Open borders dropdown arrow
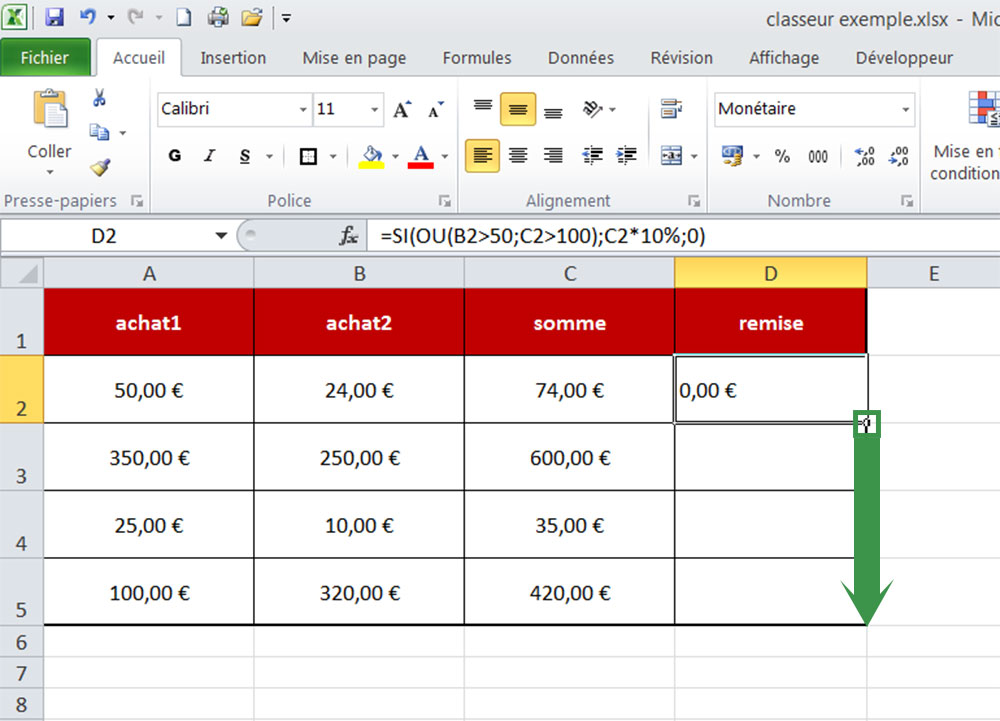Viewport: 1000px width, 721px height. (x=333, y=156)
